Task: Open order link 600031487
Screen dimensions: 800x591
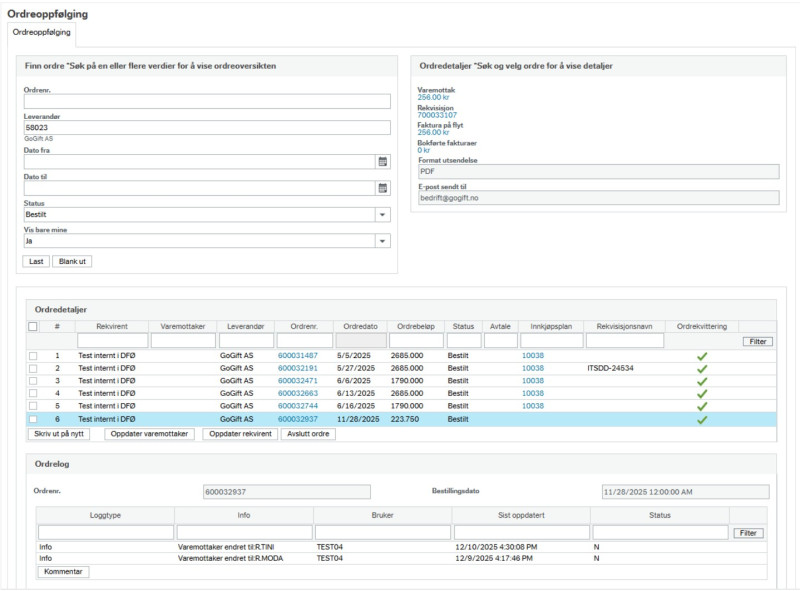Action: pyautogui.click(x=297, y=356)
